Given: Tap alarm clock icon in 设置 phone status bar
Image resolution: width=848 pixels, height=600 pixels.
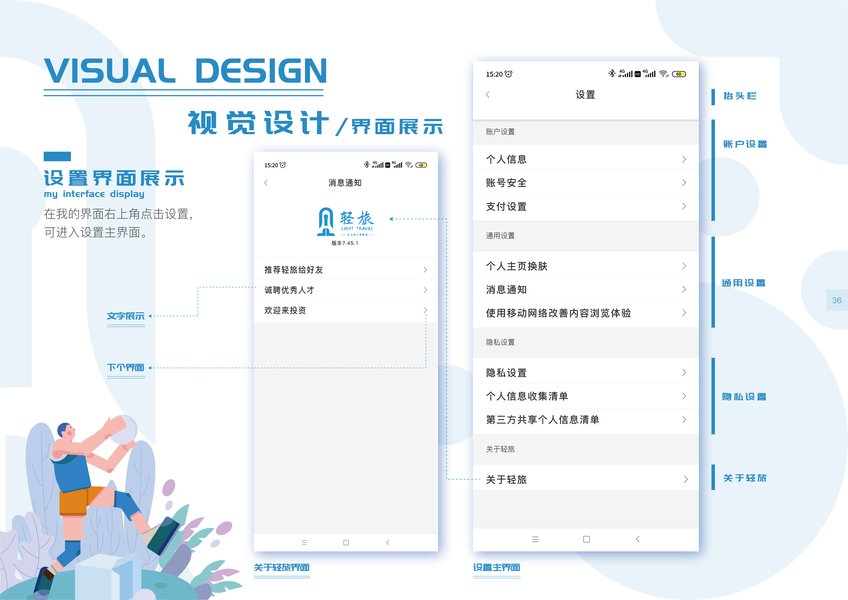Looking at the screenshot, I should coord(508,74).
